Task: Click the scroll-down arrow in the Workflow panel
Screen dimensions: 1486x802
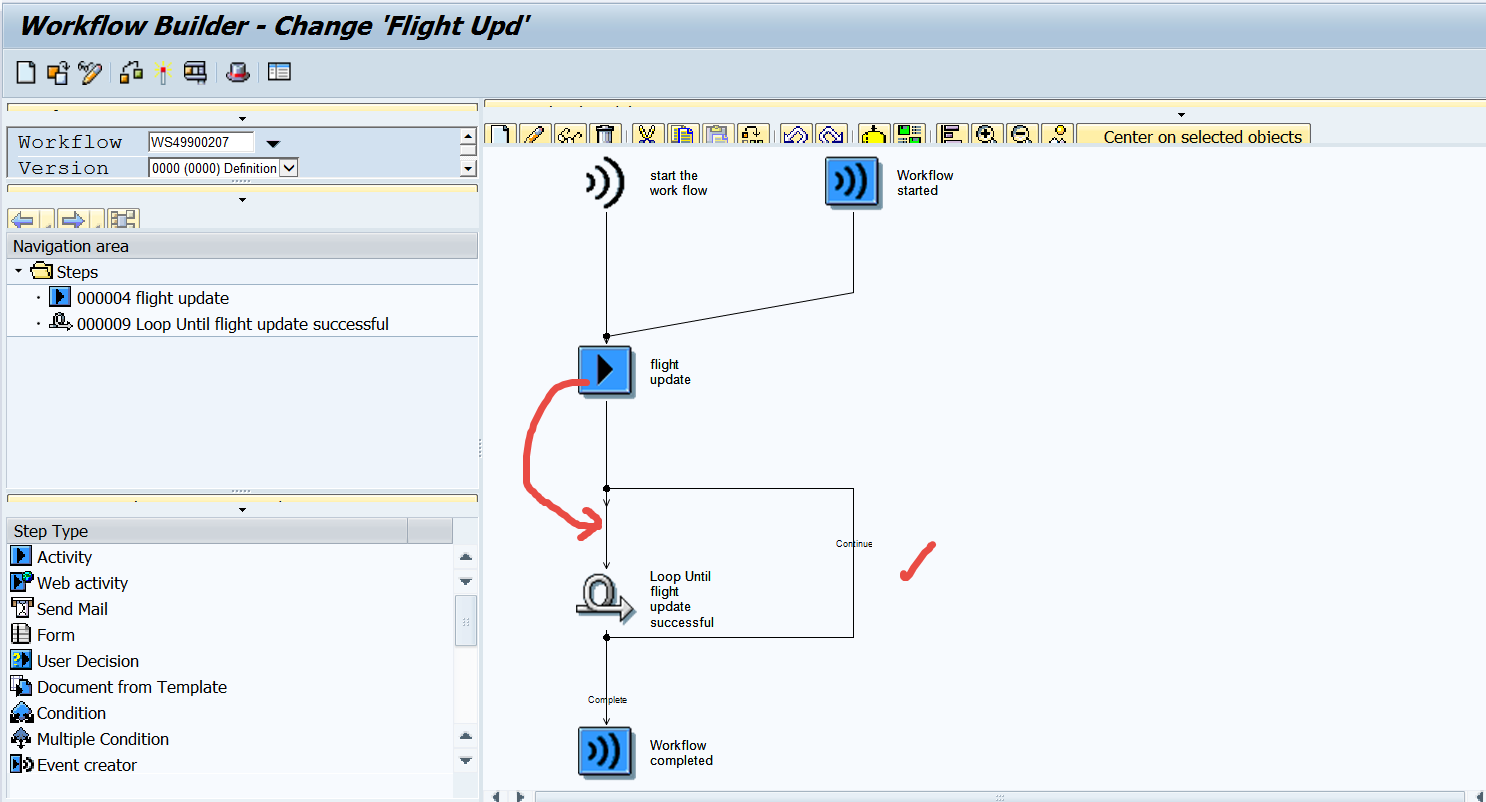Action: coord(468,168)
